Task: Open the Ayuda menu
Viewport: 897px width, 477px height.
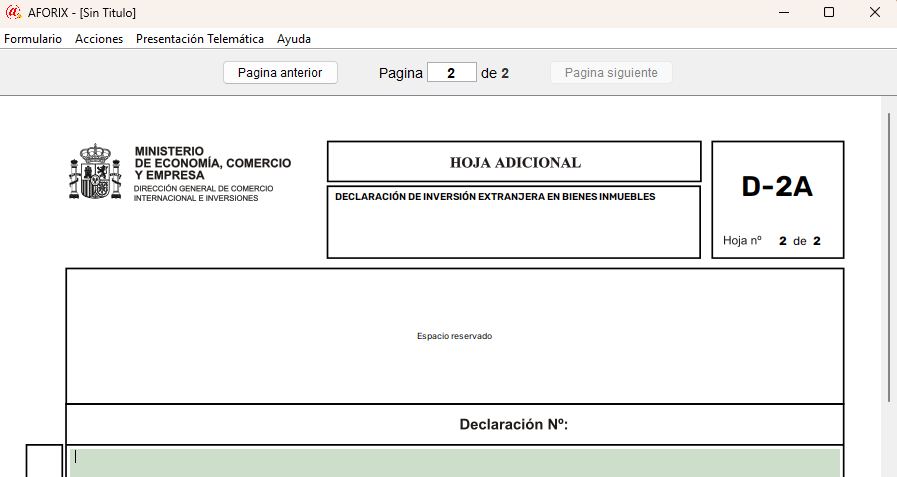Action: tap(294, 39)
